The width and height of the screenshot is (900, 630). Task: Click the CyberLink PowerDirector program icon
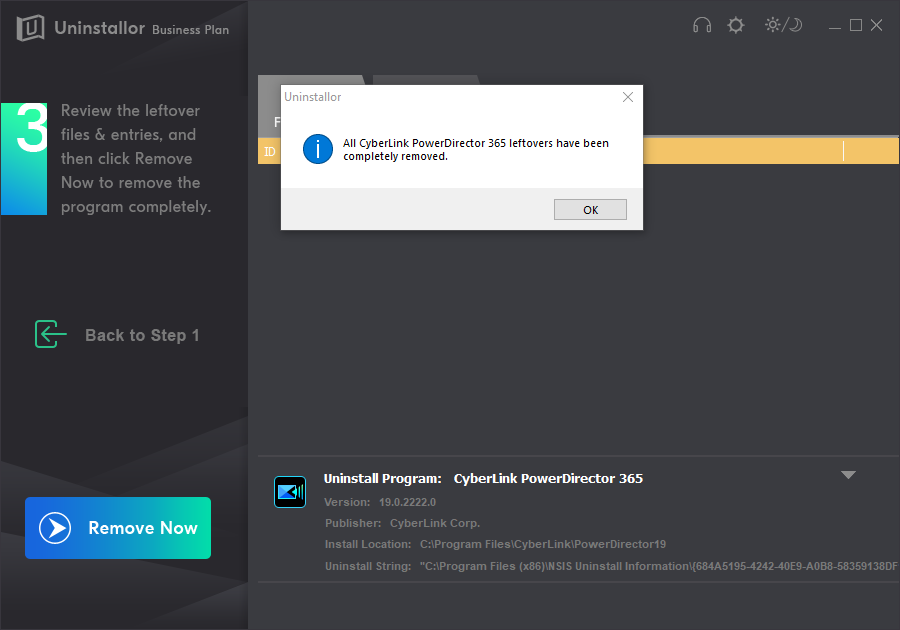[290, 492]
